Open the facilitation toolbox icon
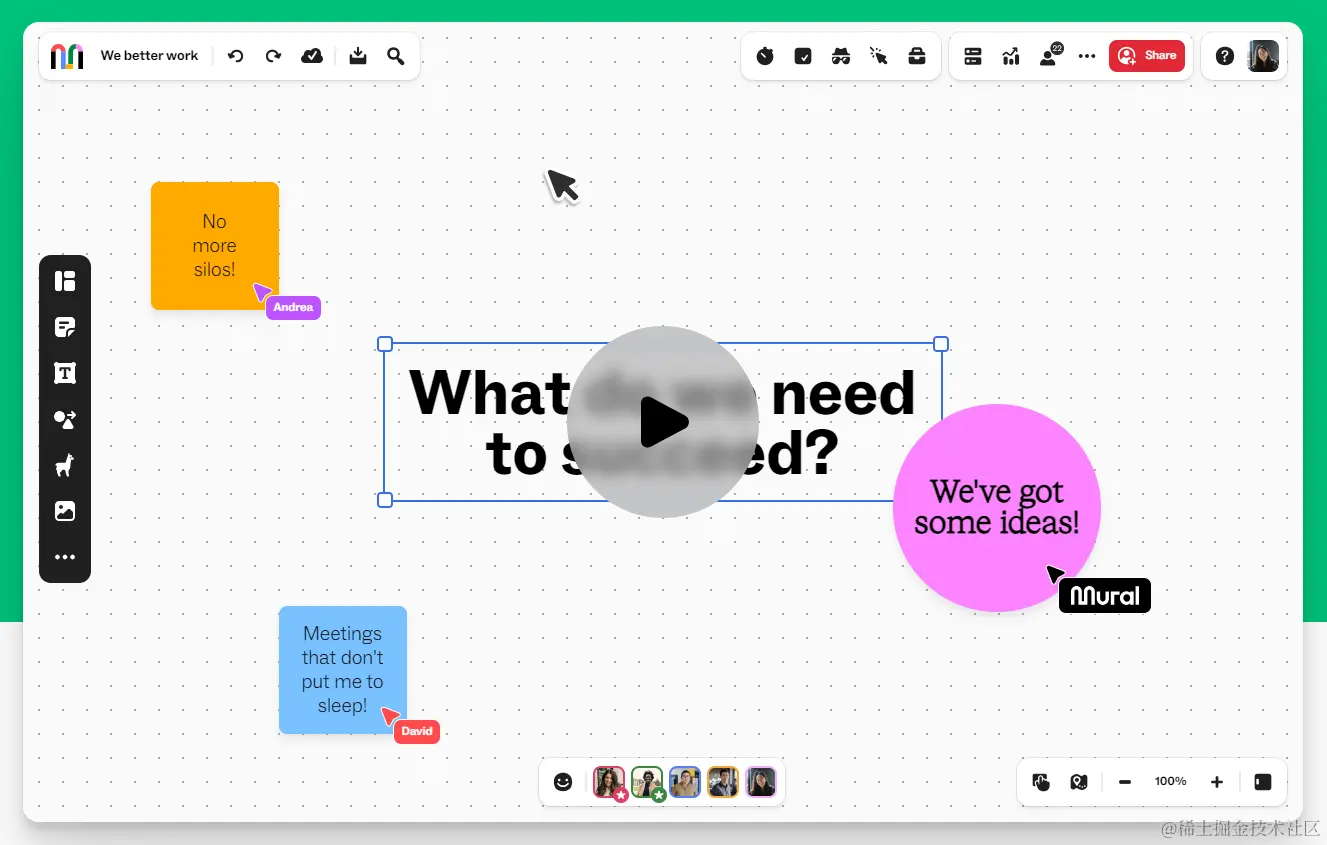1327x845 pixels. [x=917, y=56]
